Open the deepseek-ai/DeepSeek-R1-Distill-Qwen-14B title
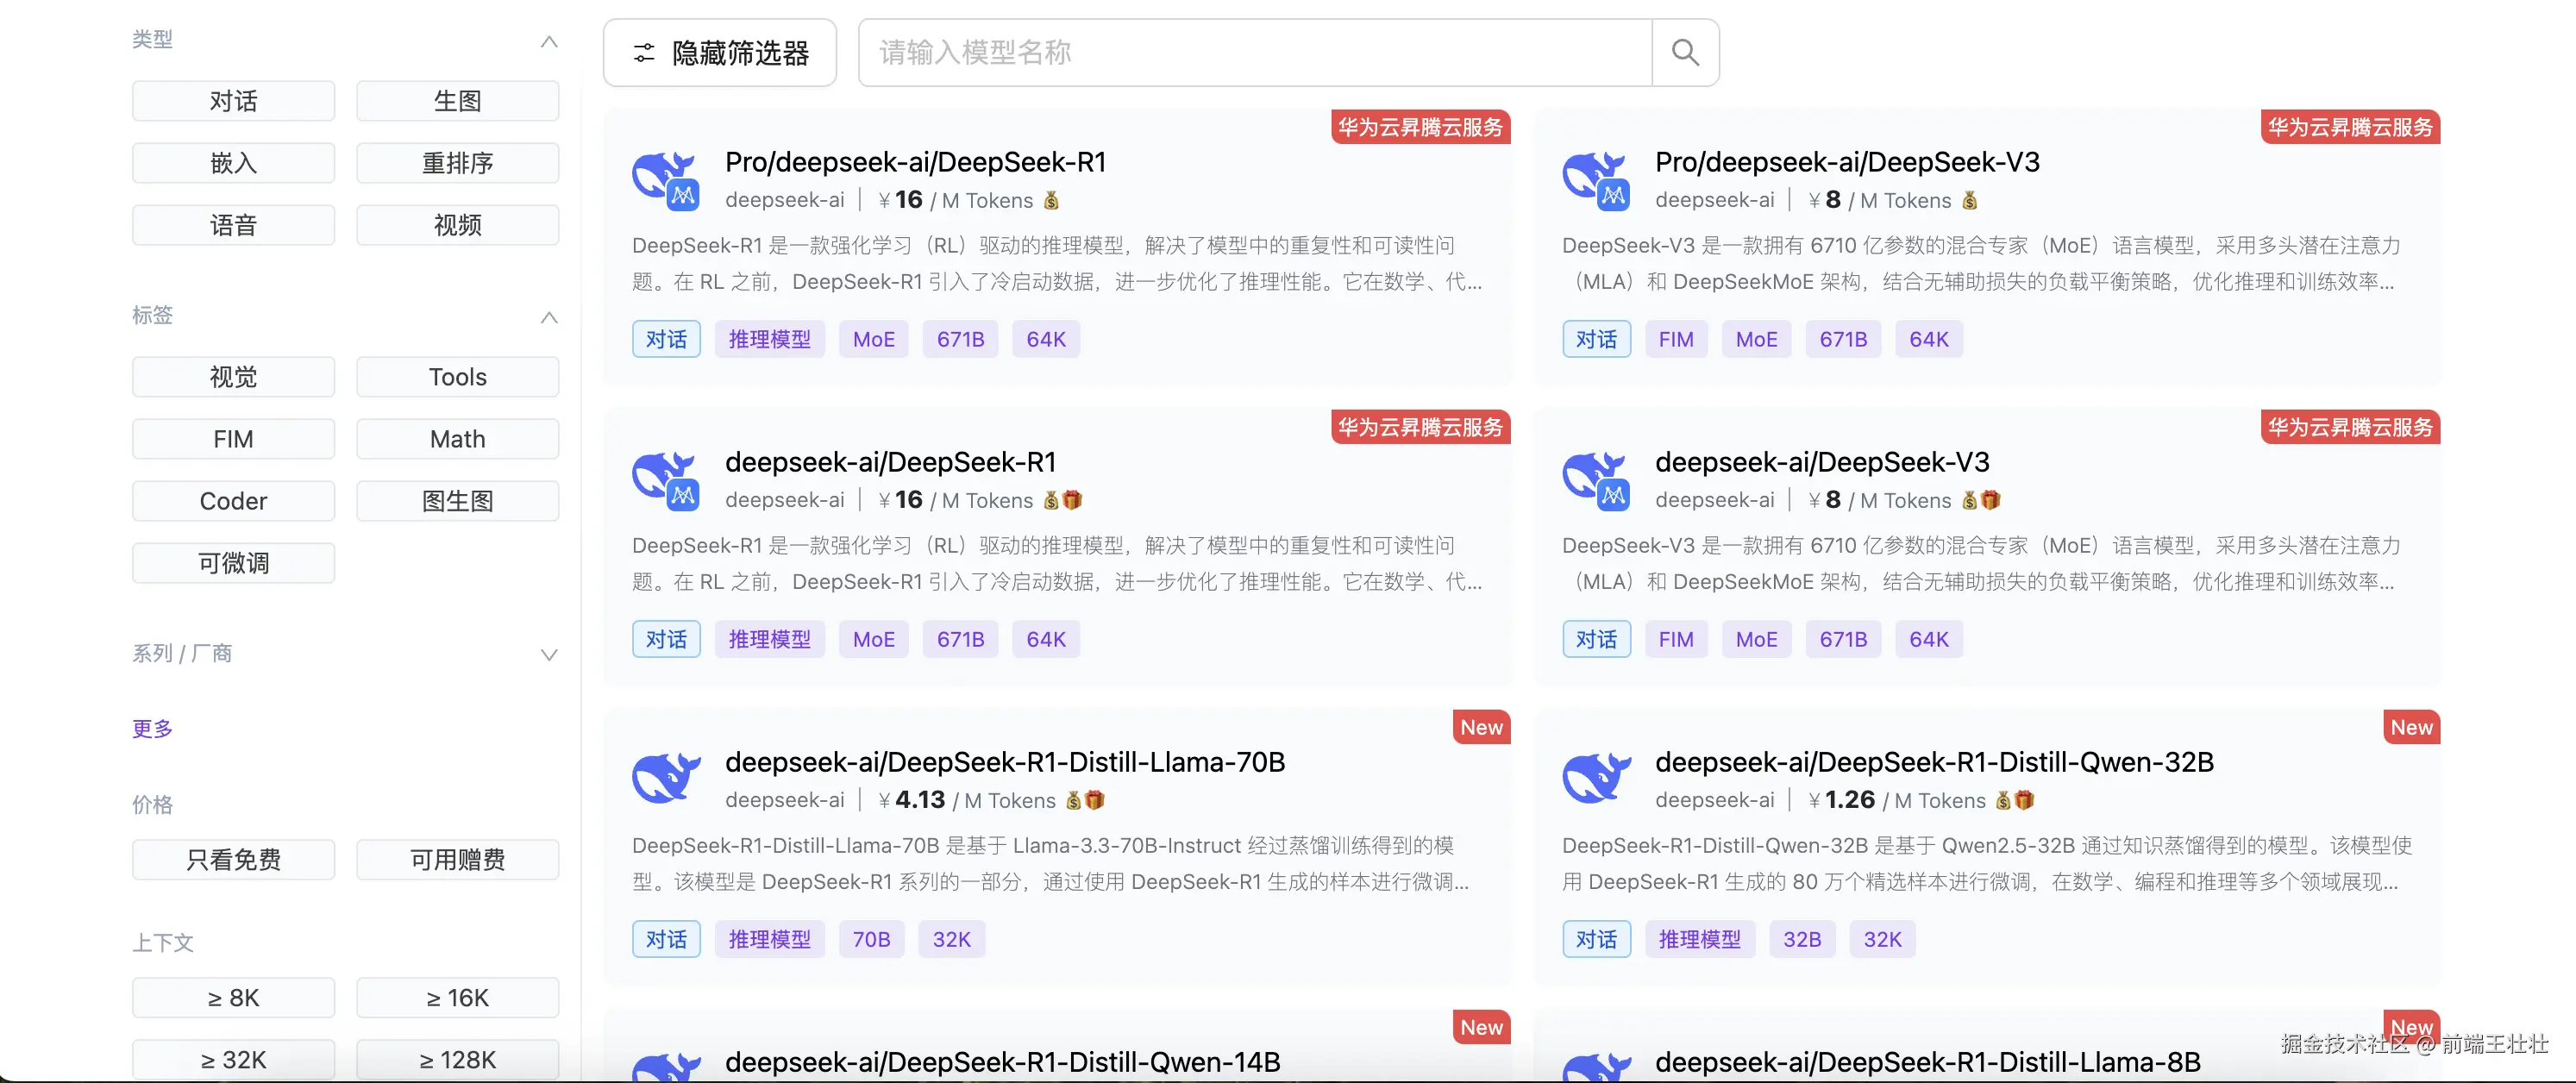Screen dimensions: 2576x1083 (1002, 1061)
